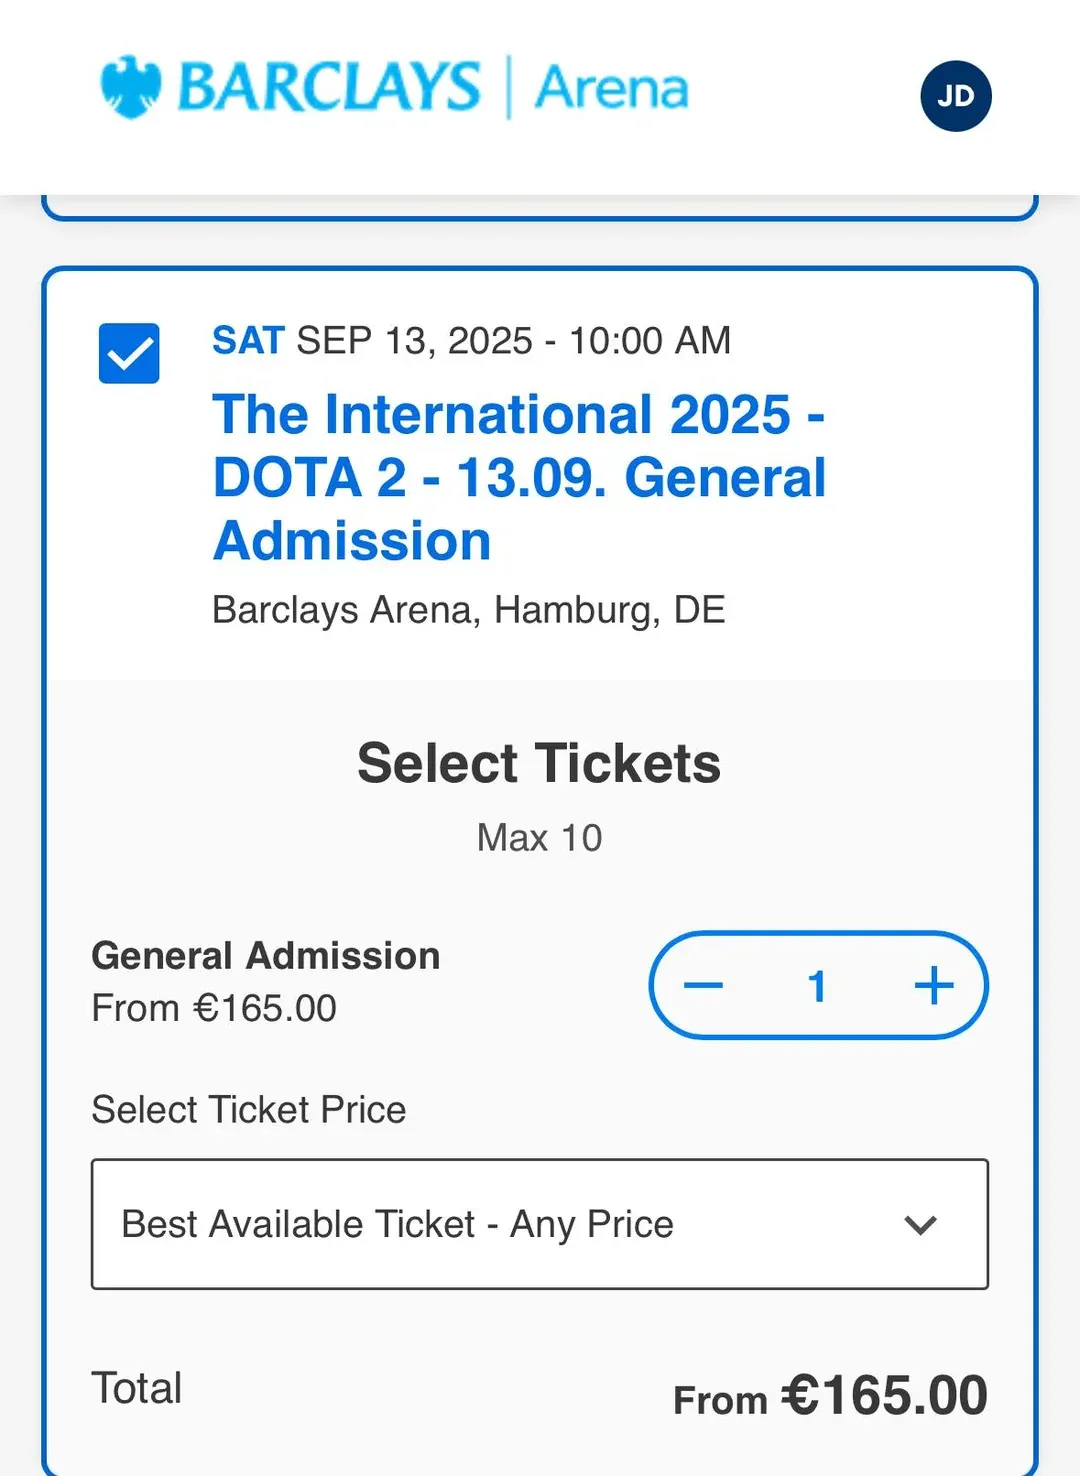Click the From €165.00 price under General Admission

[x=214, y=1008]
